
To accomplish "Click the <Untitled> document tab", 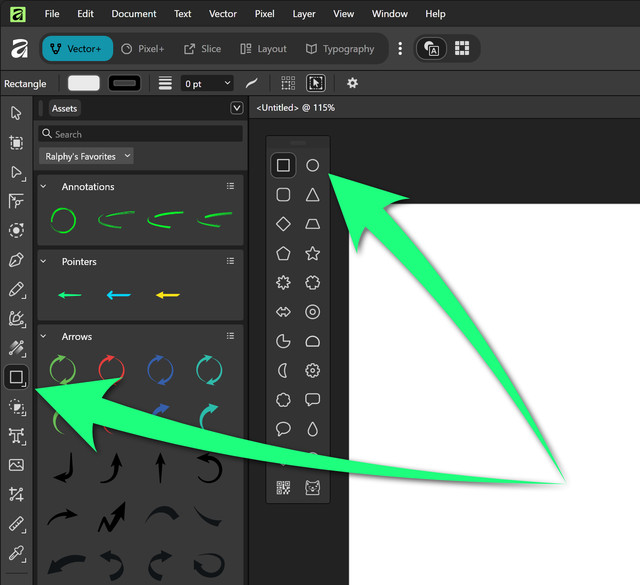I will 296,108.
